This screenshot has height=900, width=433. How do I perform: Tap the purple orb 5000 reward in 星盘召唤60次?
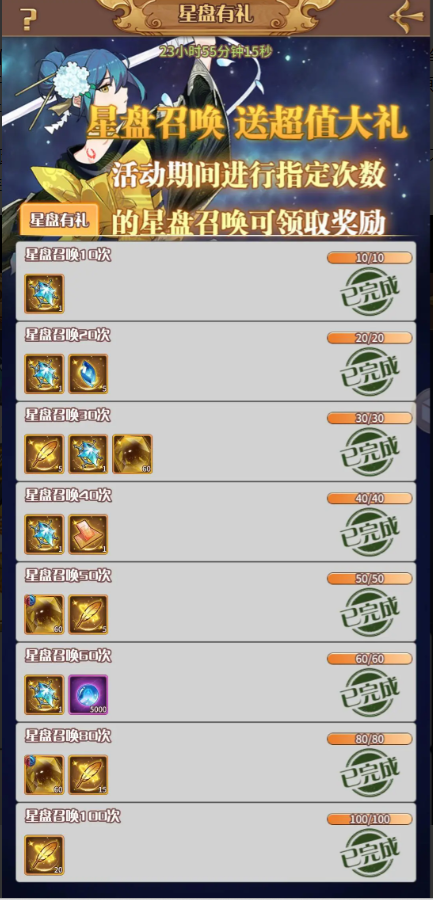[88, 695]
